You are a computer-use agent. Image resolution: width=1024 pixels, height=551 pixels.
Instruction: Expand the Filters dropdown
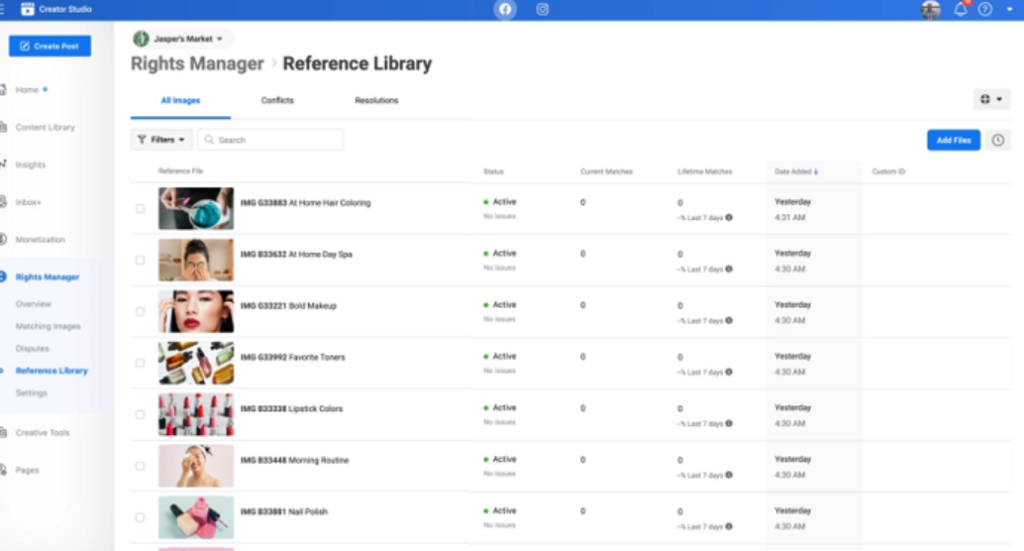[x=161, y=140]
